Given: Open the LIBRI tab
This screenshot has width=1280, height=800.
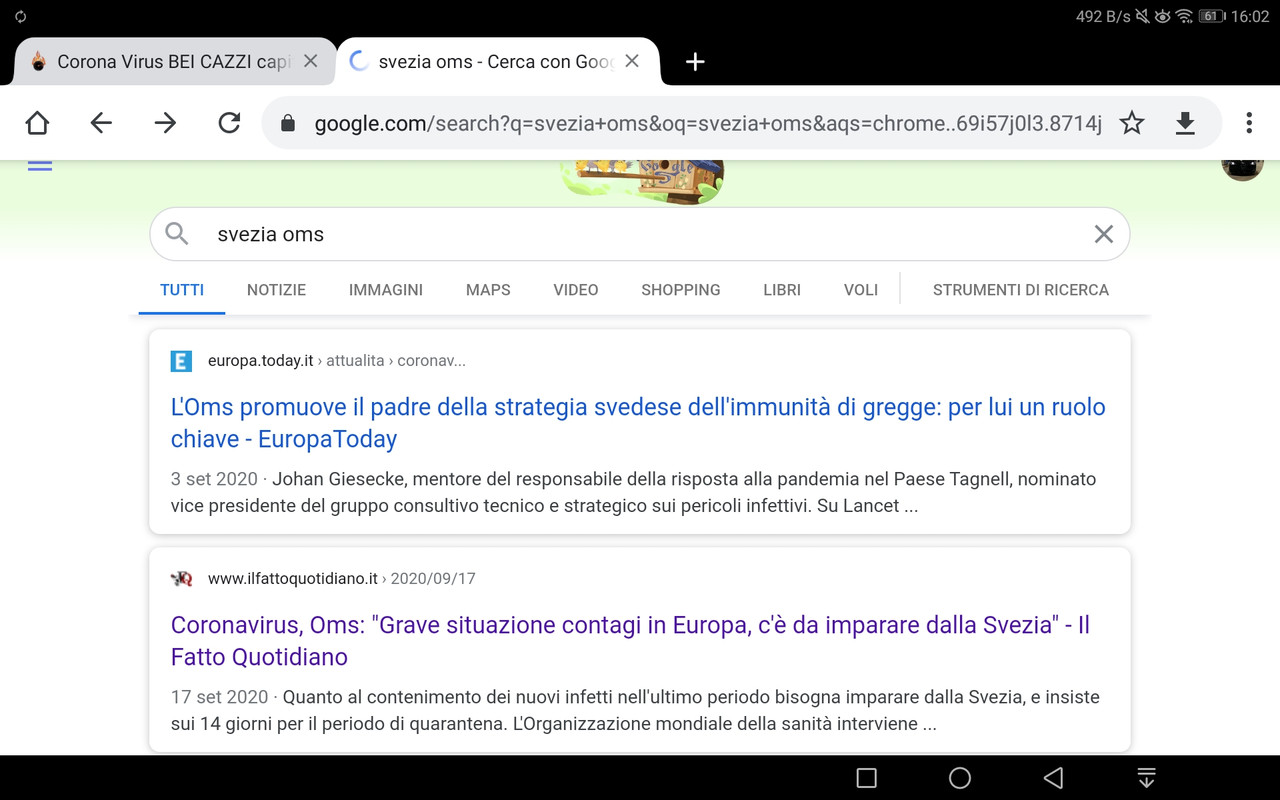Looking at the screenshot, I should point(782,290).
